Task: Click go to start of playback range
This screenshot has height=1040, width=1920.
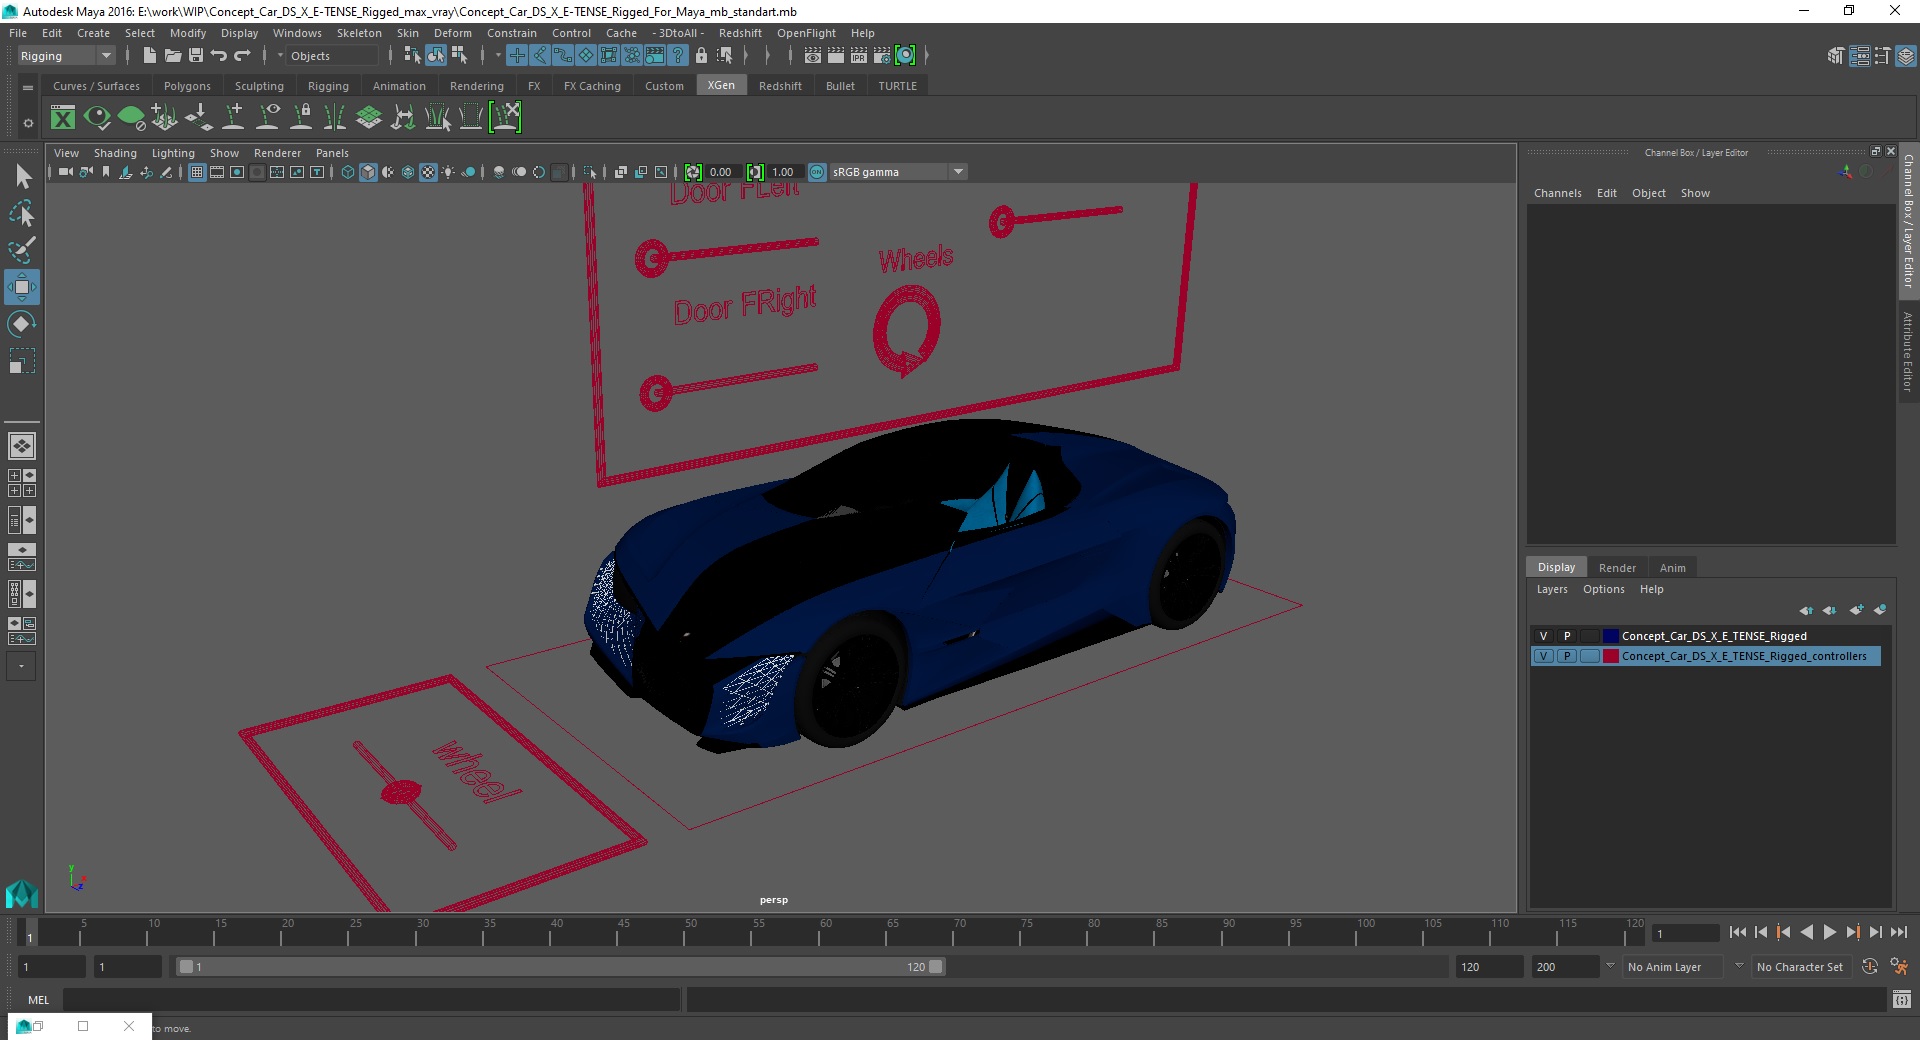Action: point(1738,932)
